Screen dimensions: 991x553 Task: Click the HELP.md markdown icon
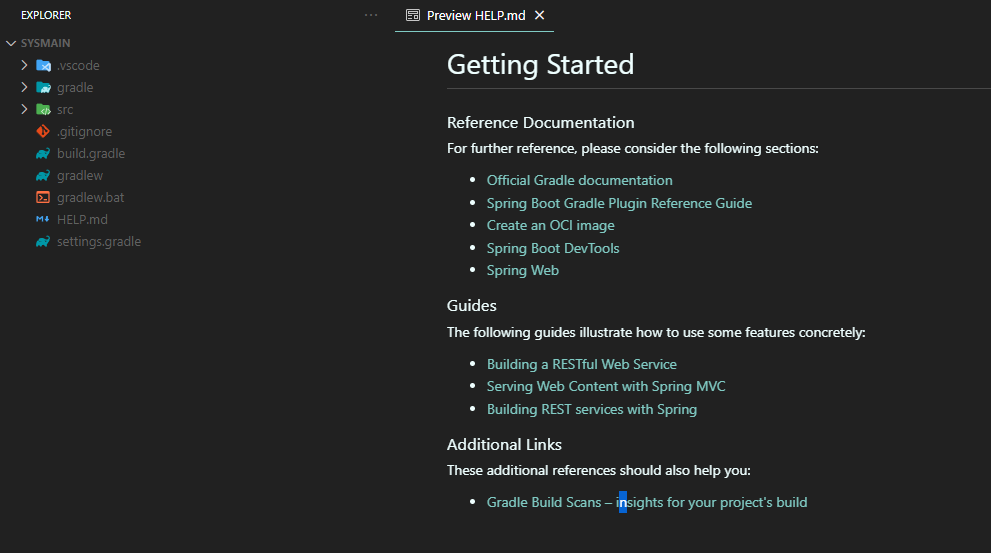[x=43, y=219]
